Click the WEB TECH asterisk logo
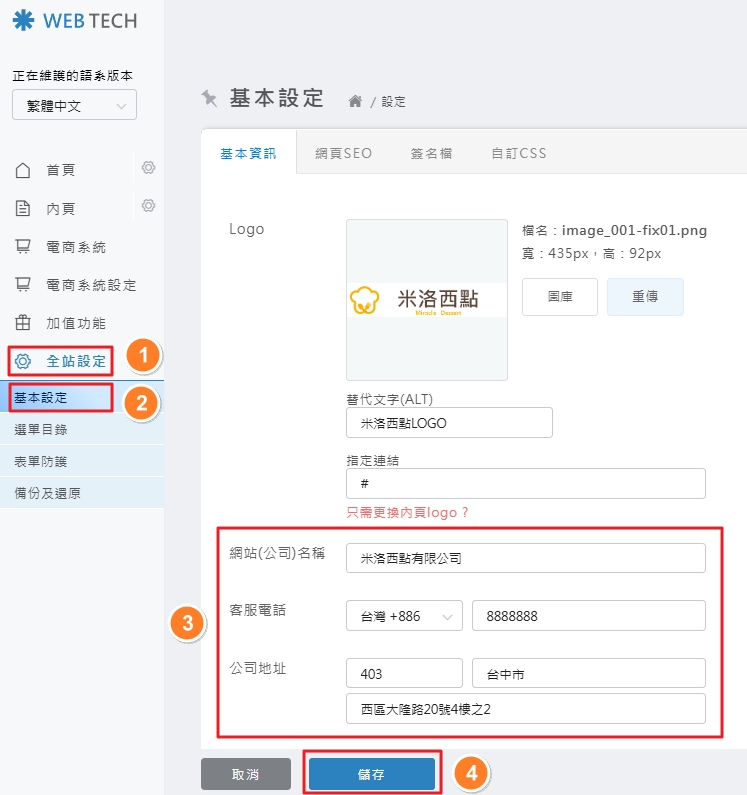This screenshot has height=795, width=747. (x=23, y=21)
